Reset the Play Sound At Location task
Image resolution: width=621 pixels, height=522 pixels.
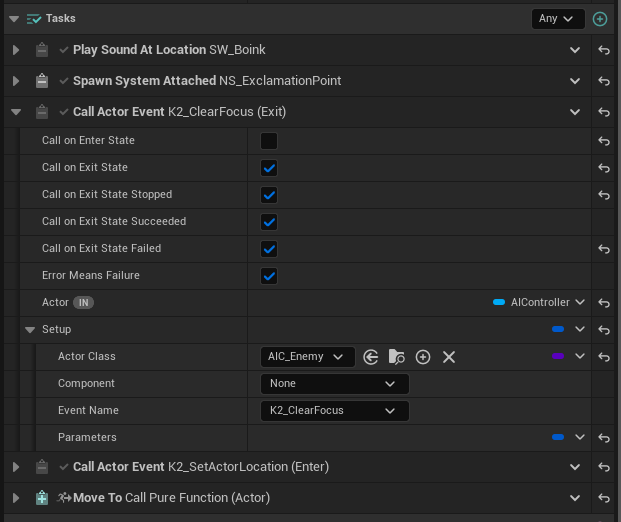tap(604, 50)
